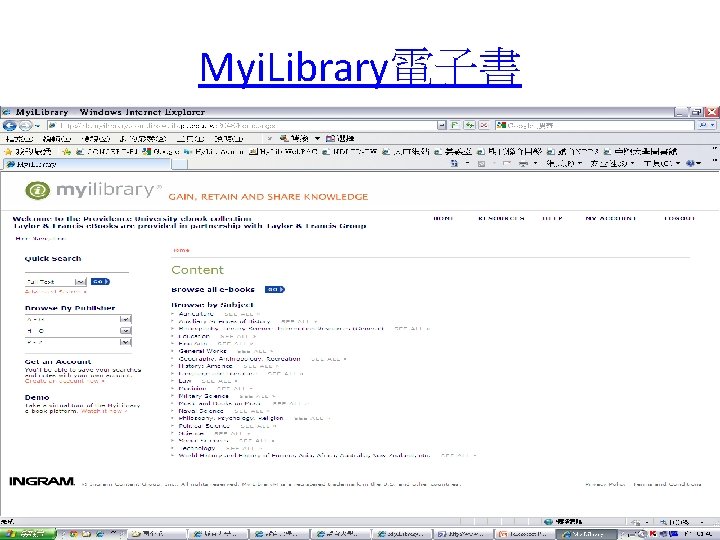This screenshot has height=540, width=720.
Task: Open the Political Science subject link
Action: (204, 426)
